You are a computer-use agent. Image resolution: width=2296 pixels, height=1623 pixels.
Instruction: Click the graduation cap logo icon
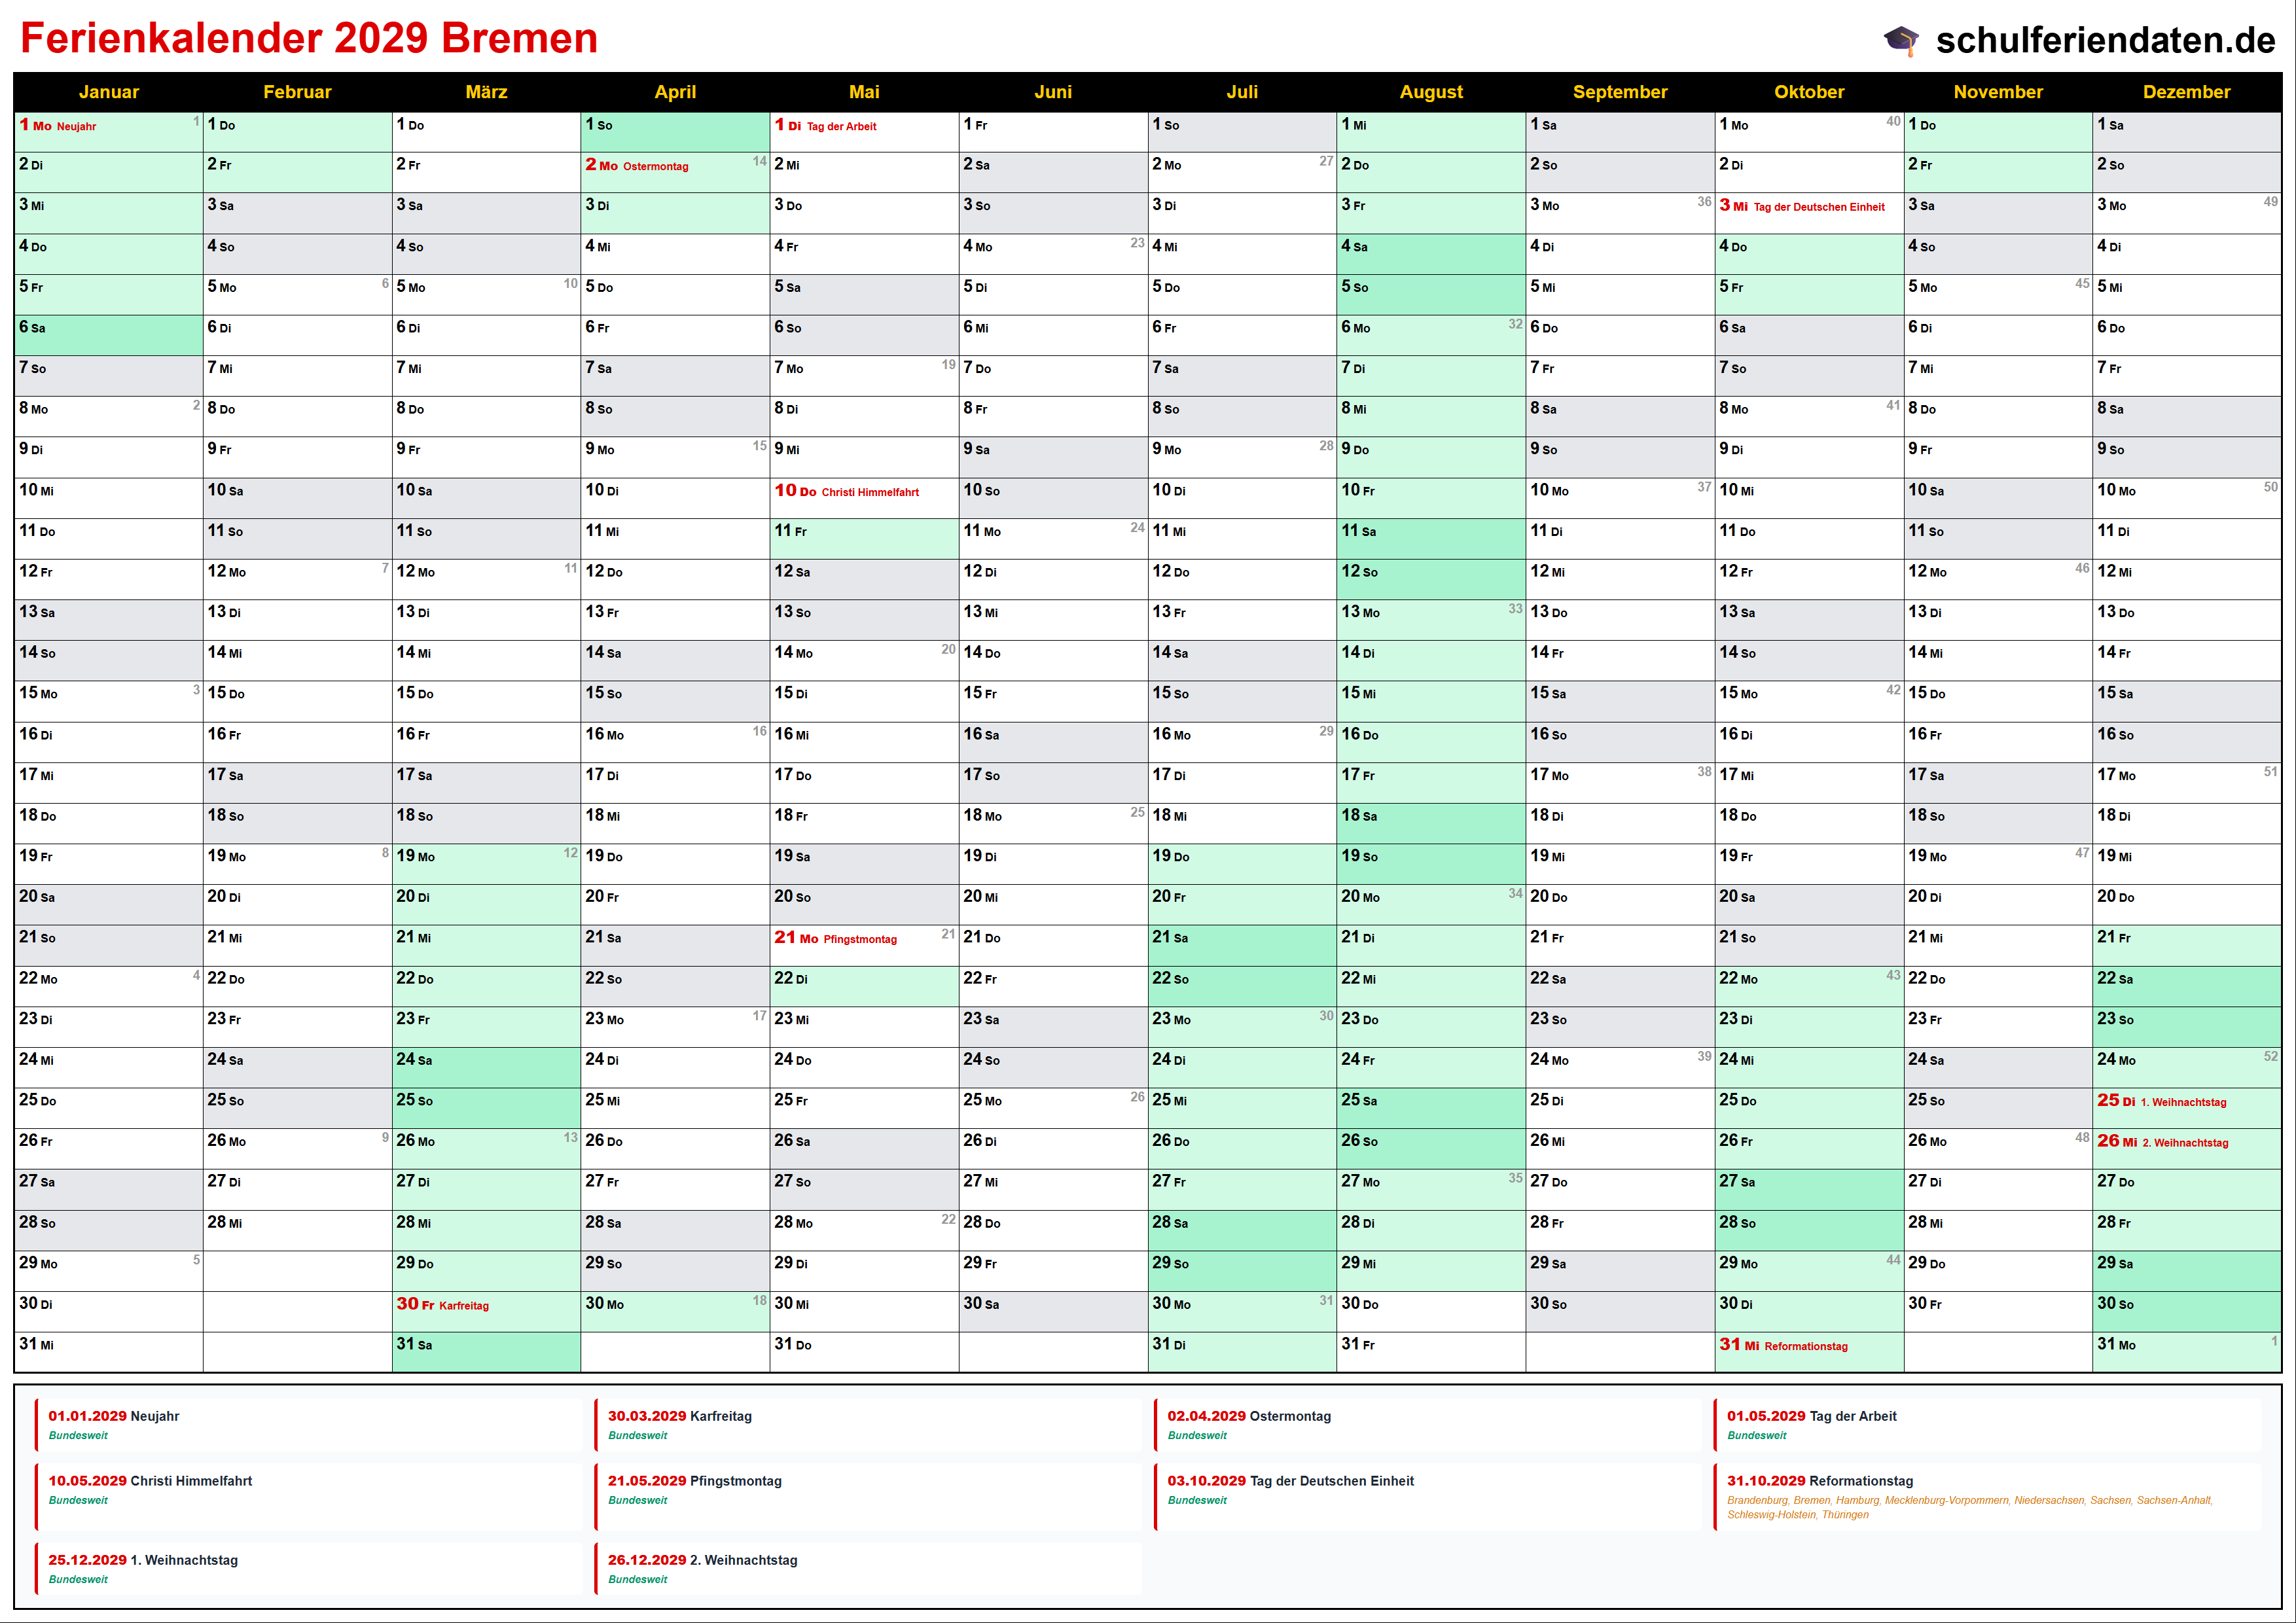(x=1901, y=40)
